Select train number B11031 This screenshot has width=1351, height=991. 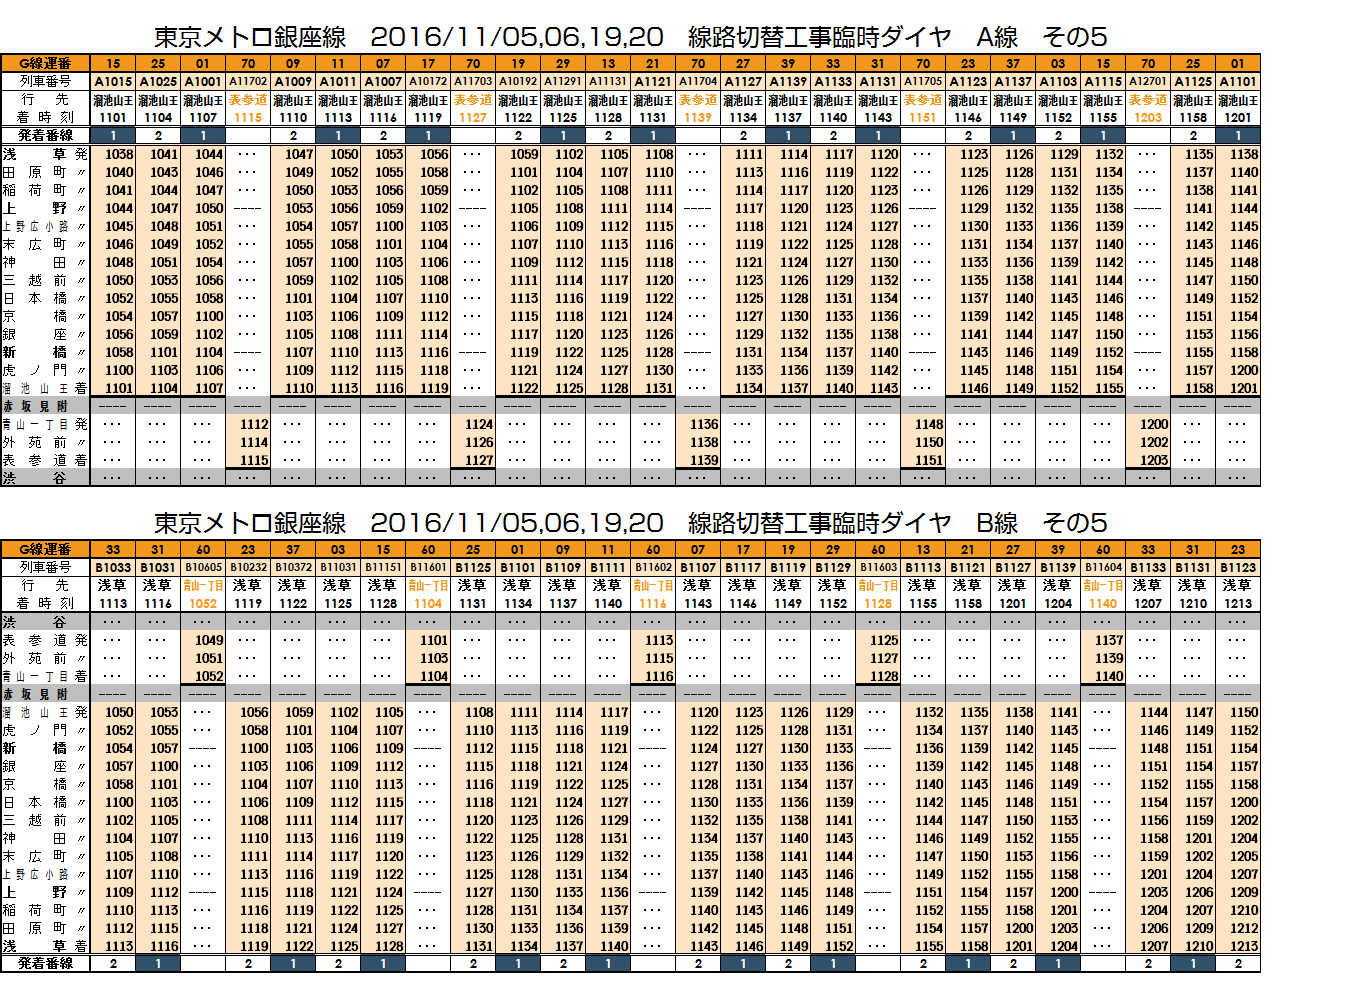tap(338, 567)
